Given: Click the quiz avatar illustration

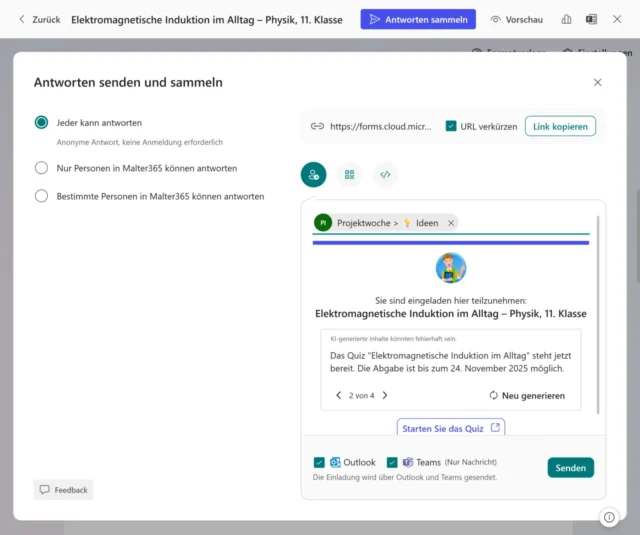Looking at the screenshot, I should [x=451, y=268].
